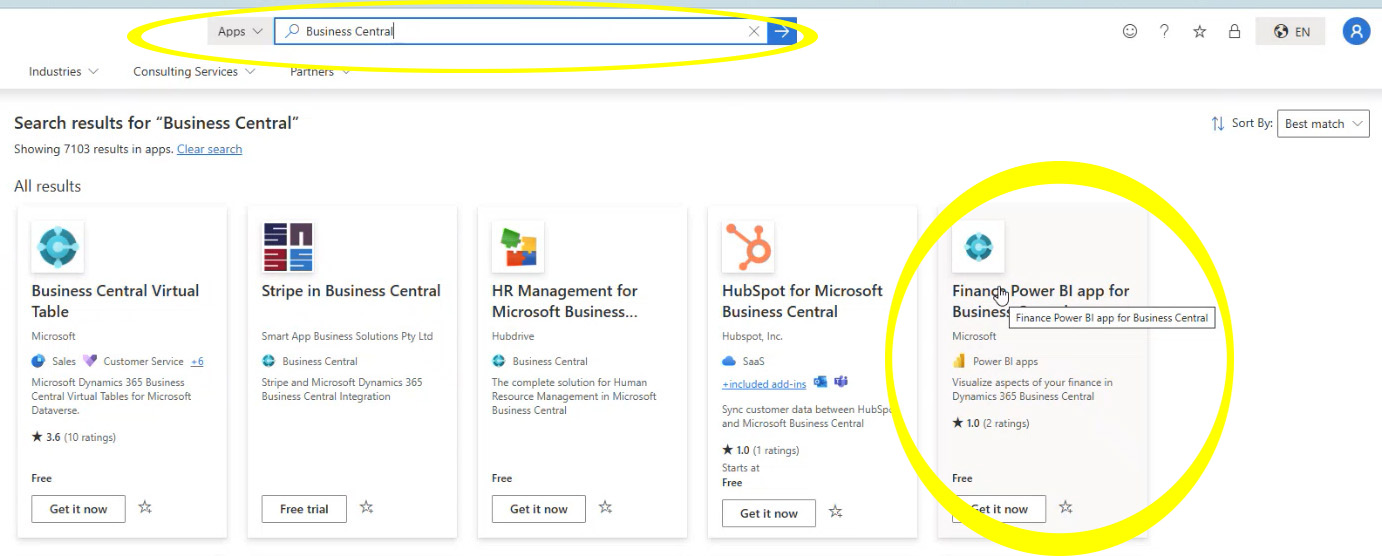
Task: Save Finance Power BI app with star
Action: click(1065, 508)
